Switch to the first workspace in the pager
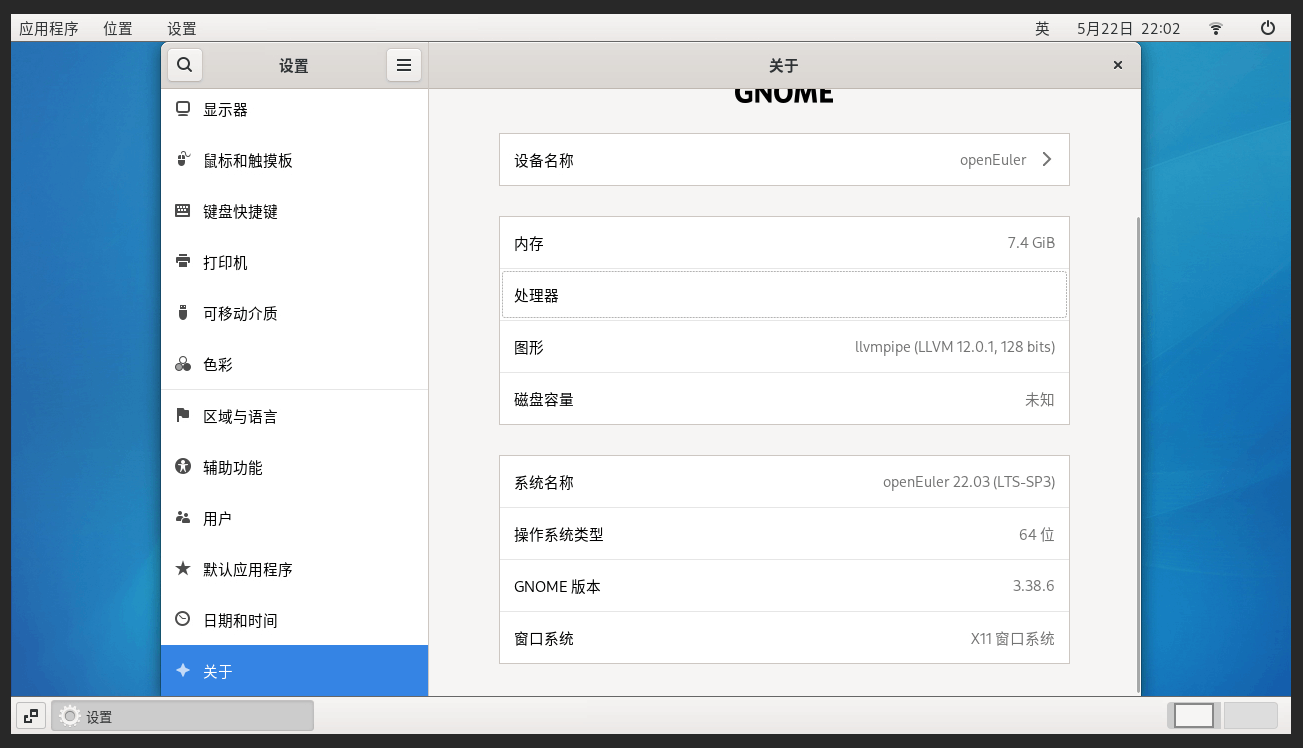 click(1194, 716)
